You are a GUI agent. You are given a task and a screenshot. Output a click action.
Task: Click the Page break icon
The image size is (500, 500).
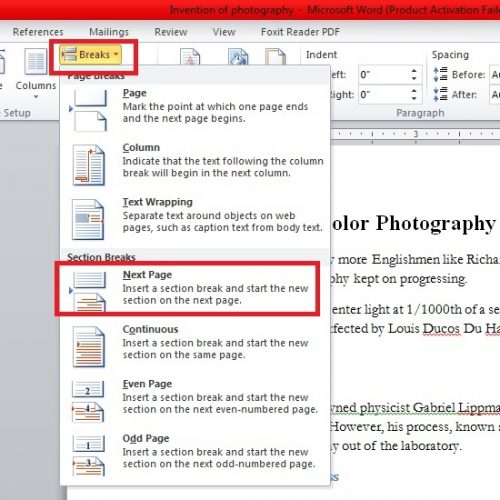[x=88, y=110]
